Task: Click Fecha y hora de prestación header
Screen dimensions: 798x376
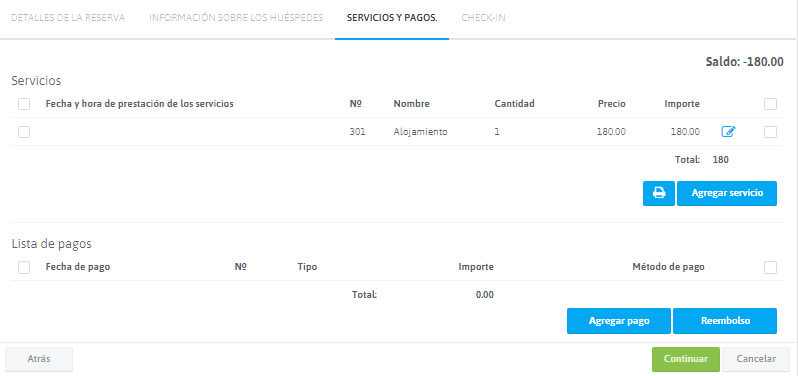Action: [x=139, y=104]
